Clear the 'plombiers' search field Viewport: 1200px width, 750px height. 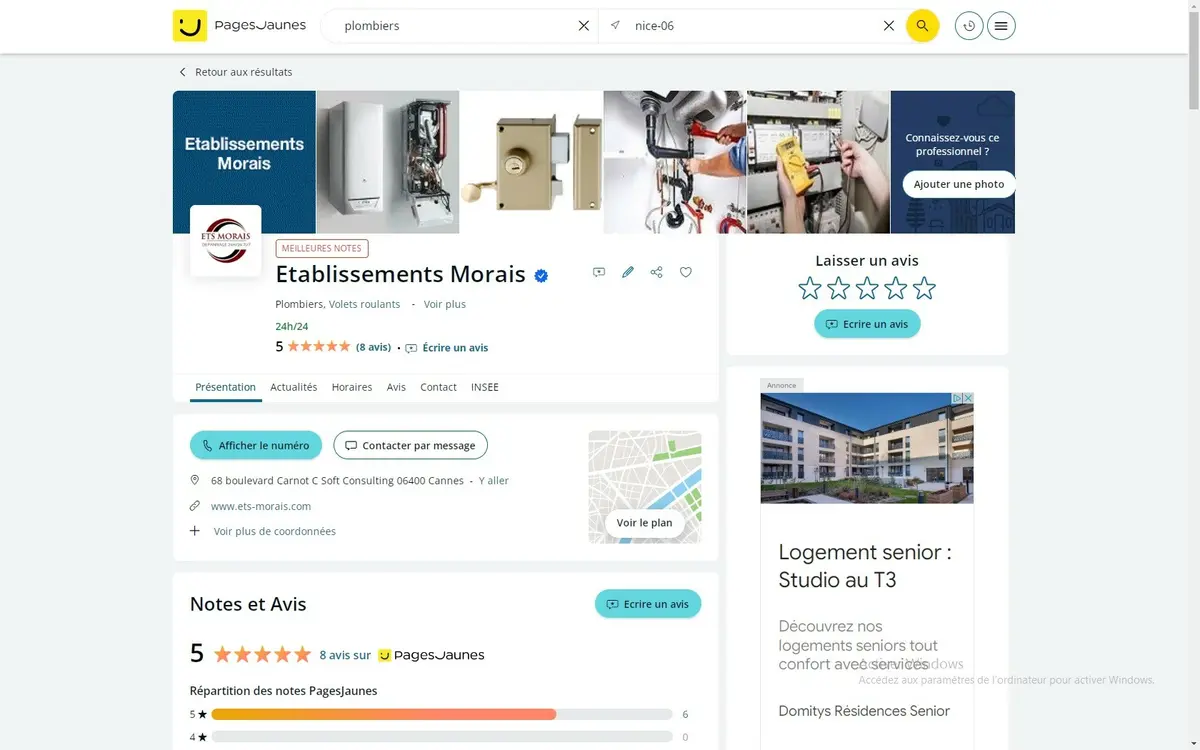tap(584, 26)
